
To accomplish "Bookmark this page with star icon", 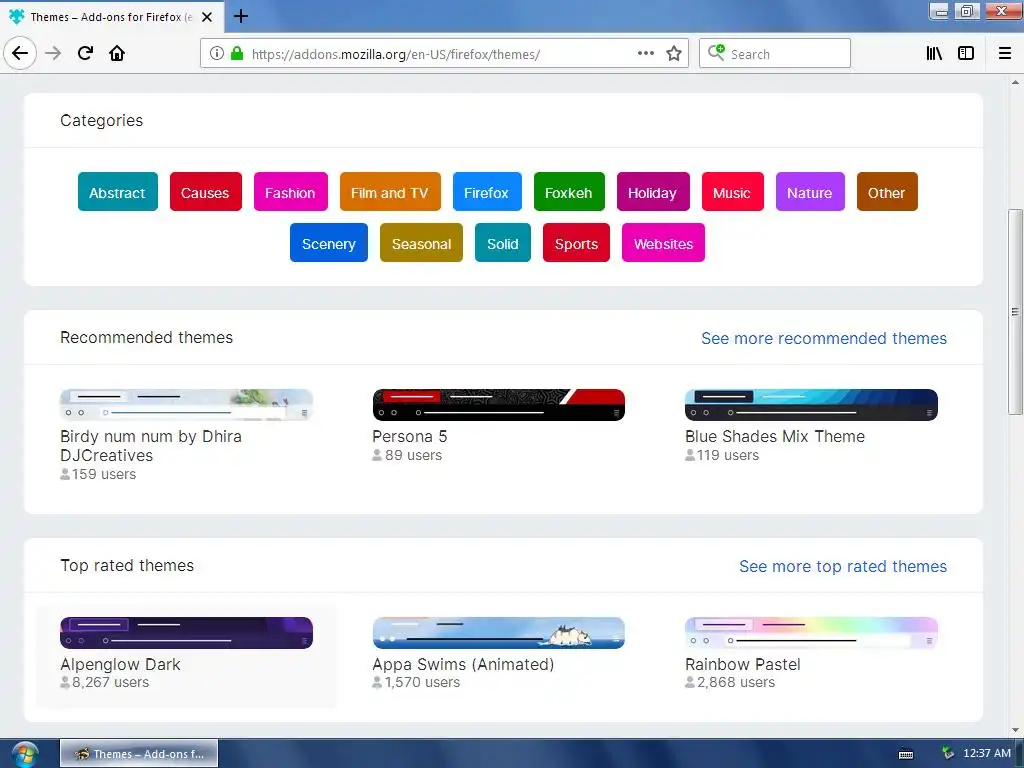I will pos(674,54).
